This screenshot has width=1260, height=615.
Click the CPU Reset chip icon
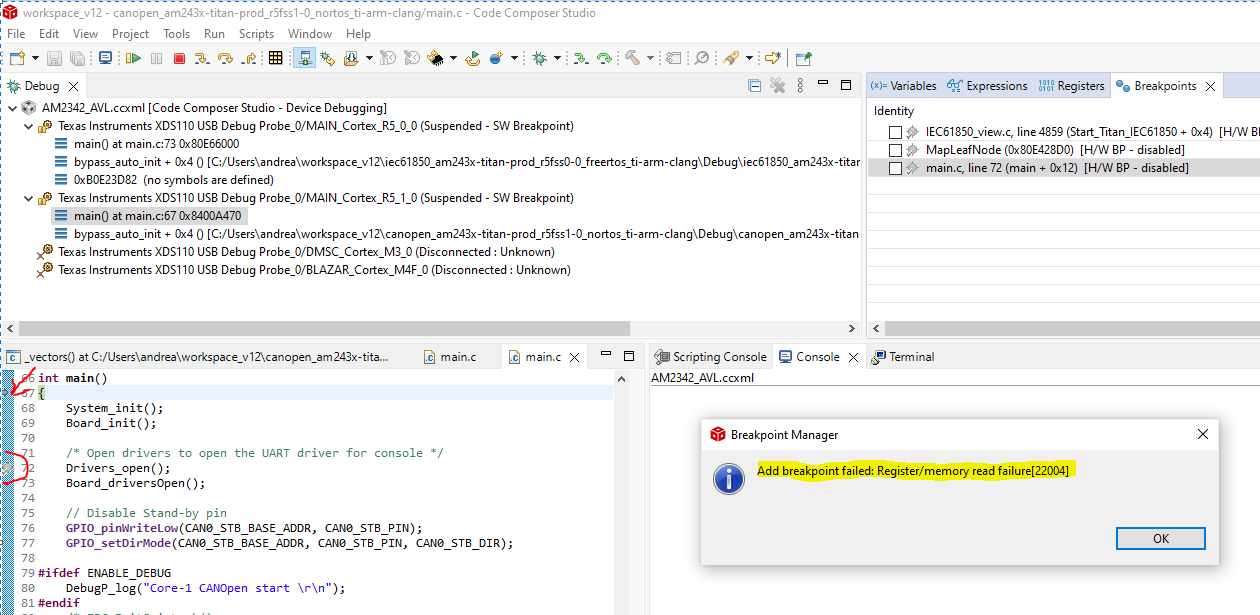[435, 58]
